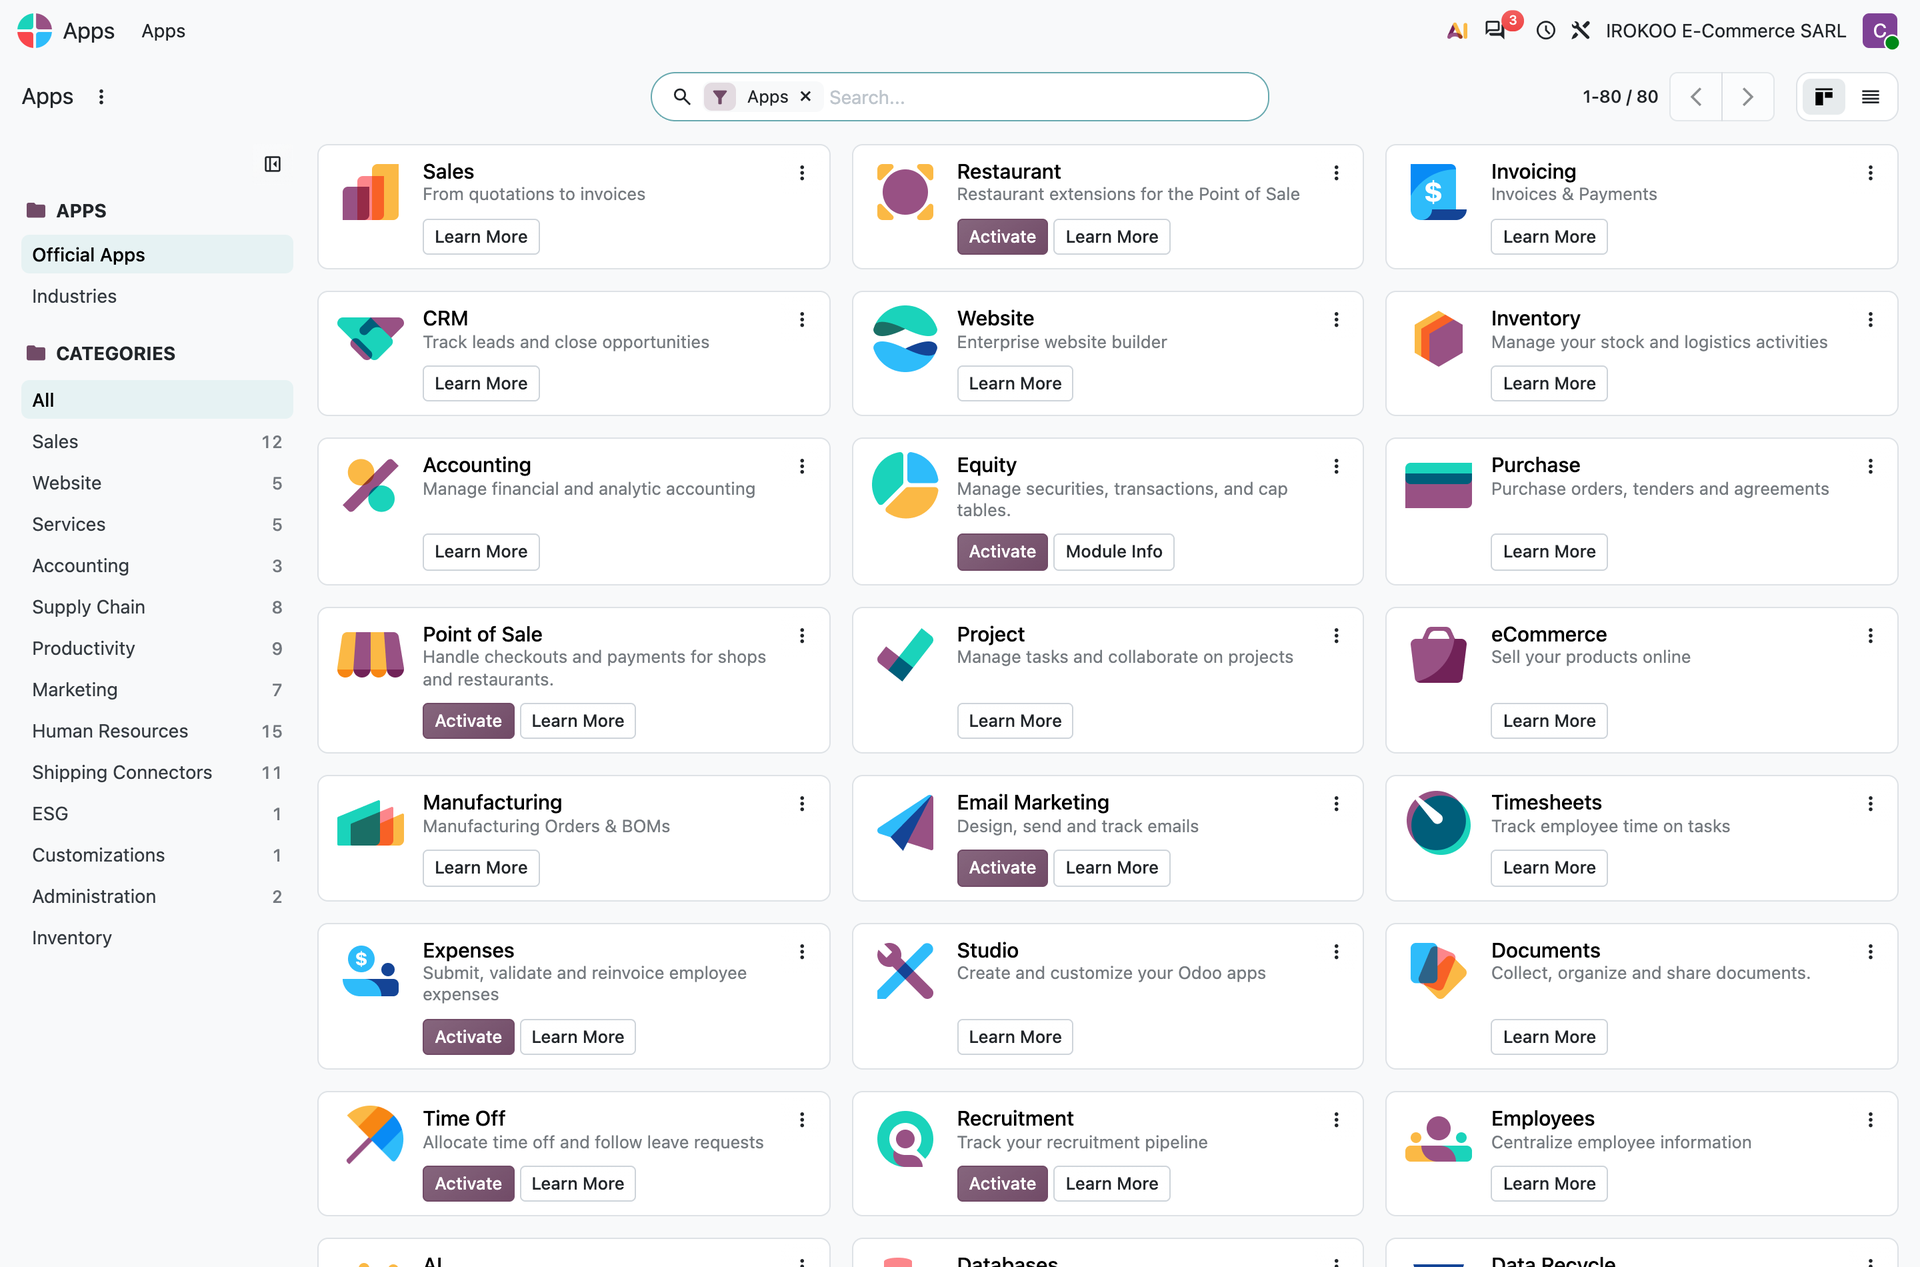Remove the Apps filter facet
The height and width of the screenshot is (1267, 1920).
tap(805, 97)
